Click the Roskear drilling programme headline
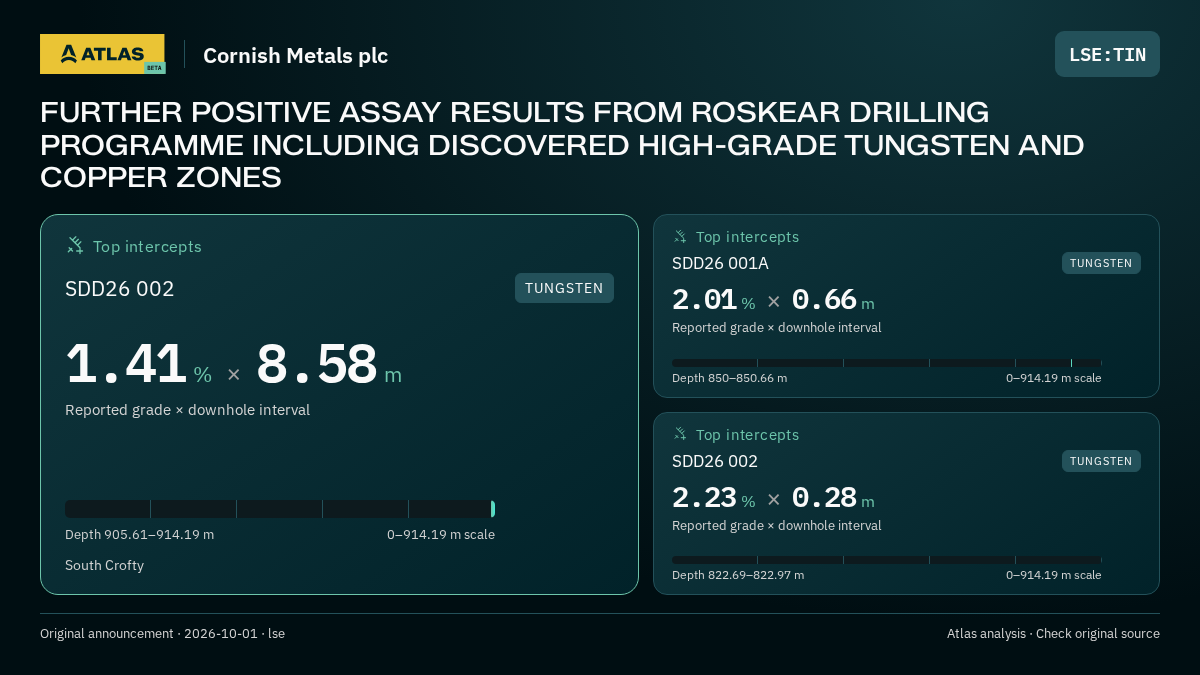 [x=562, y=144]
